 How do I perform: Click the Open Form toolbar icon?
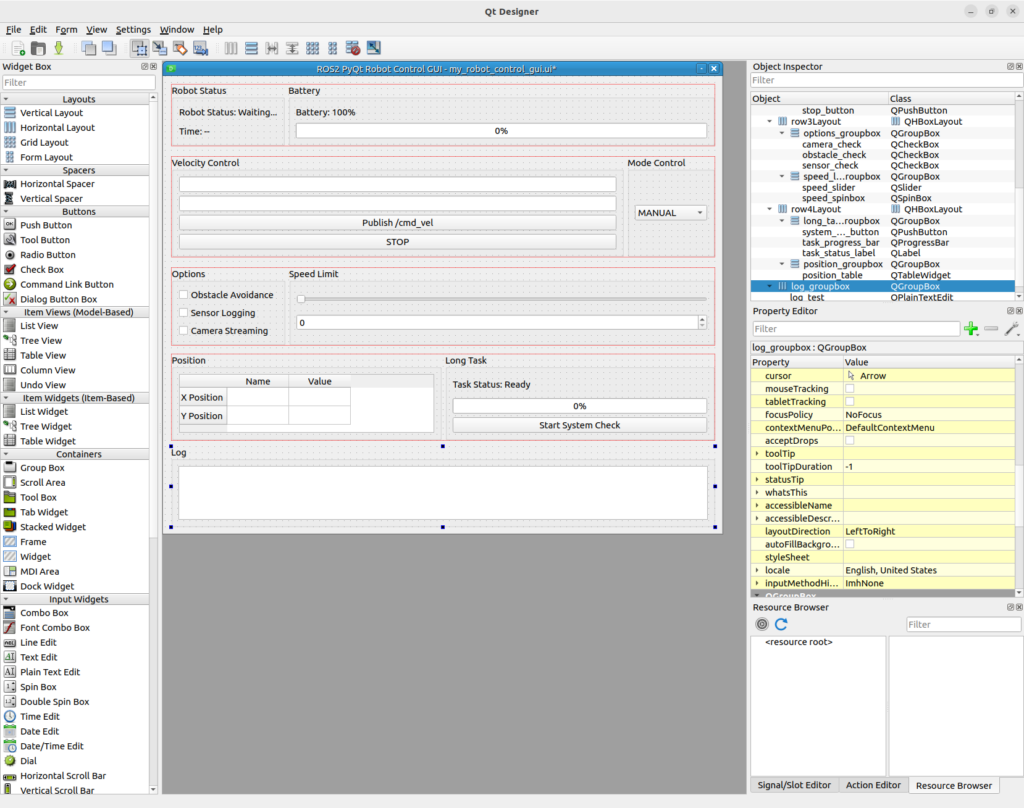39,48
